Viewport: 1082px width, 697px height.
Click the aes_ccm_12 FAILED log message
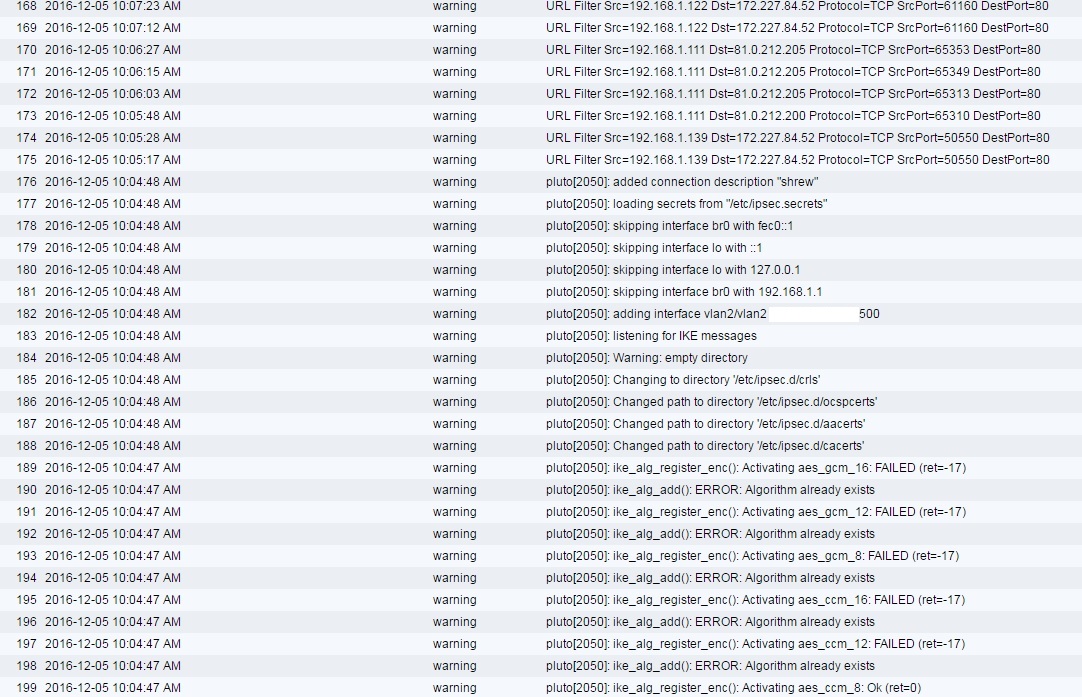755,644
